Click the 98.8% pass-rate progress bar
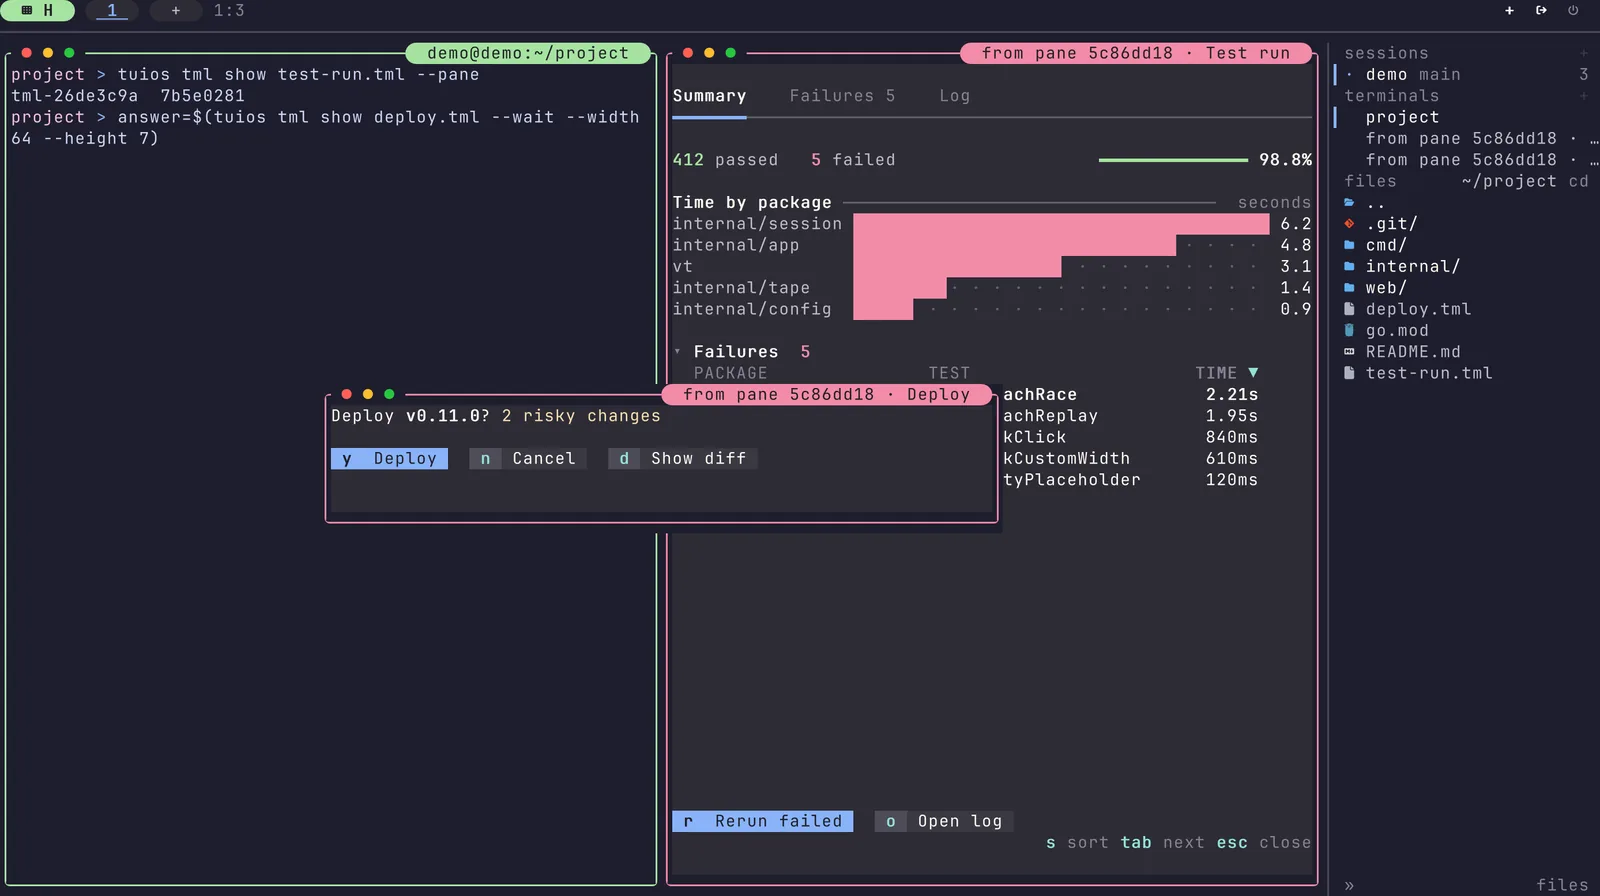This screenshot has width=1600, height=896. [x=1173, y=160]
